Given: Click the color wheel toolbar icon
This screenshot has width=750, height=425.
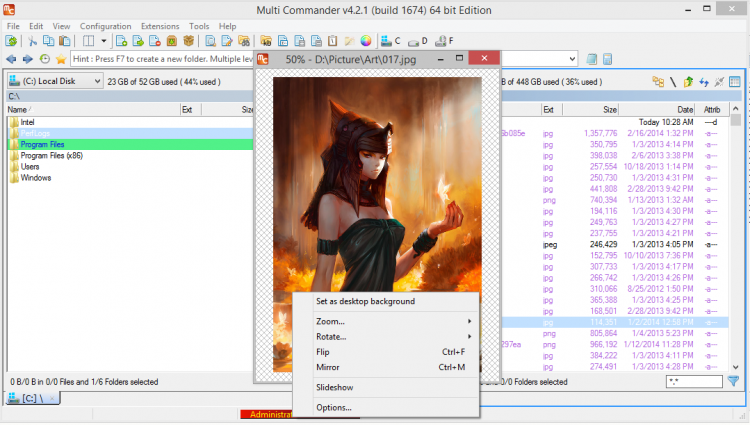Looking at the screenshot, I should point(366,41).
